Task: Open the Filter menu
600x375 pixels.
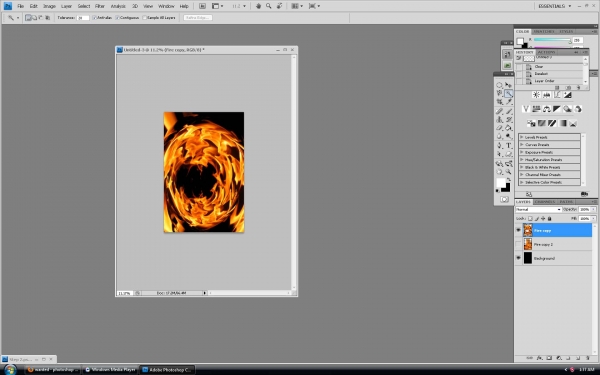Action: [x=100, y=6]
